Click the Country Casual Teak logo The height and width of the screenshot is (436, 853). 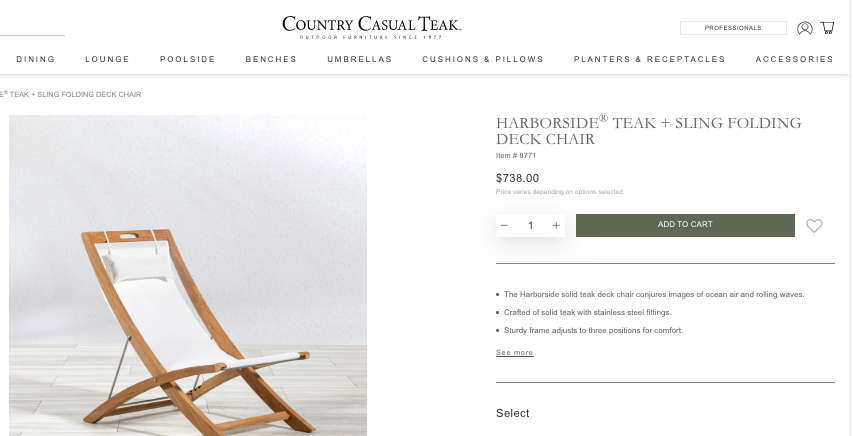(x=372, y=27)
